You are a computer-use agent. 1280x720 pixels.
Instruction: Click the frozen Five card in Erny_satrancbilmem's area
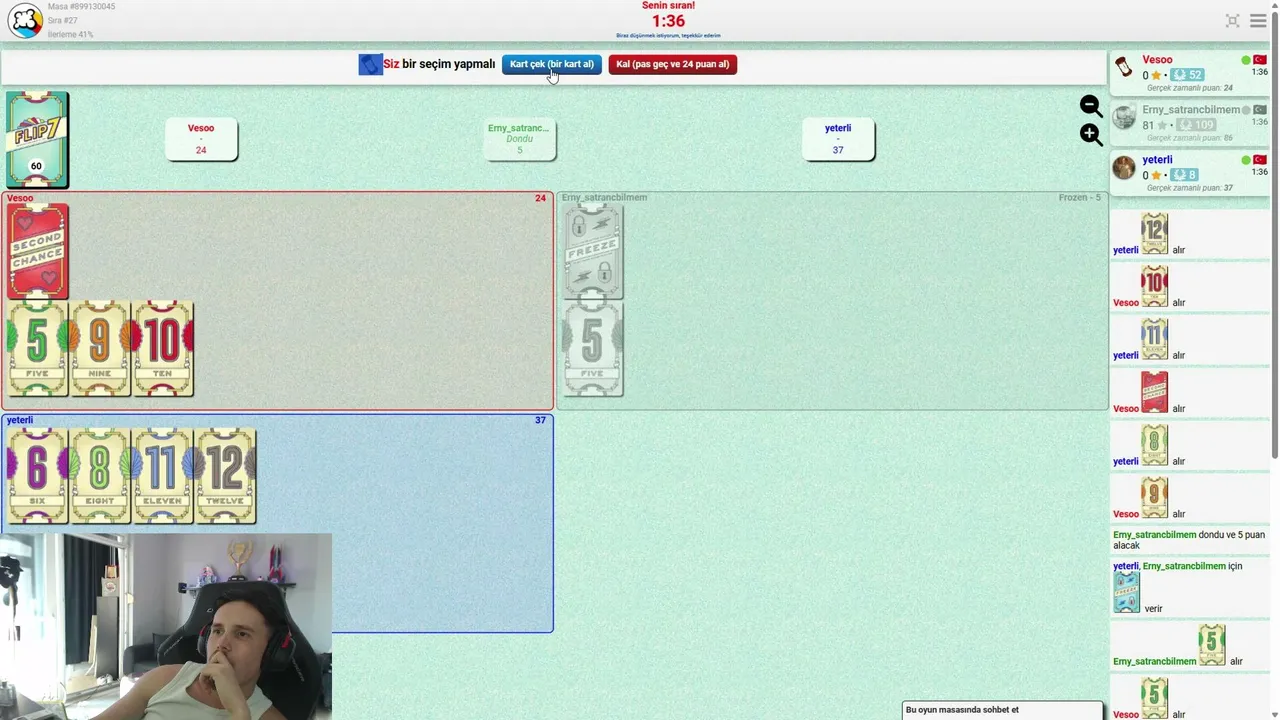[x=593, y=349]
